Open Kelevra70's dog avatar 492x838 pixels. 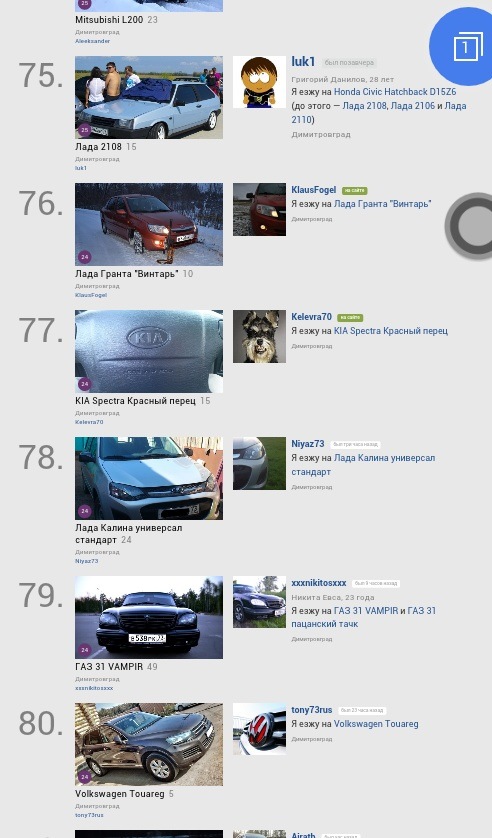pyautogui.click(x=259, y=337)
